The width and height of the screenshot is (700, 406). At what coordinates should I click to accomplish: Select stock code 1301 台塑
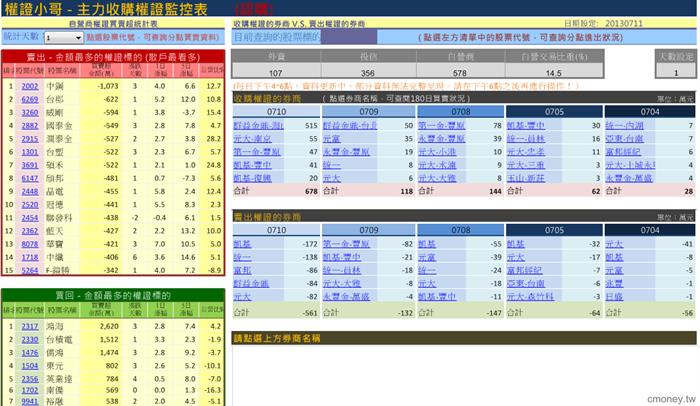click(x=30, y=152)
